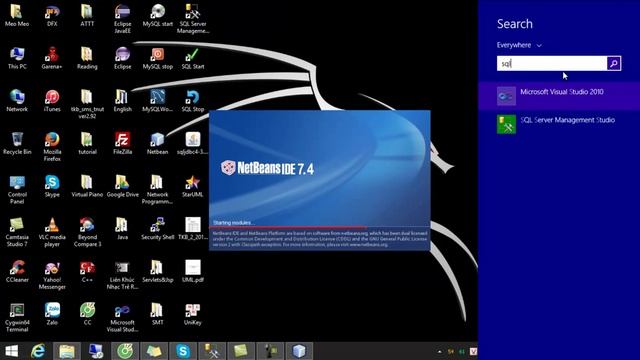Open the UML.pdf file
Viewport: 640px width, 360px height.
coord(193,271)
